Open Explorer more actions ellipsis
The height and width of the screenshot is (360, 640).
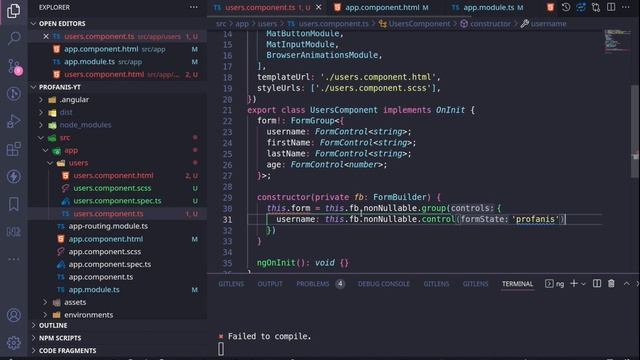coord(193,7)
